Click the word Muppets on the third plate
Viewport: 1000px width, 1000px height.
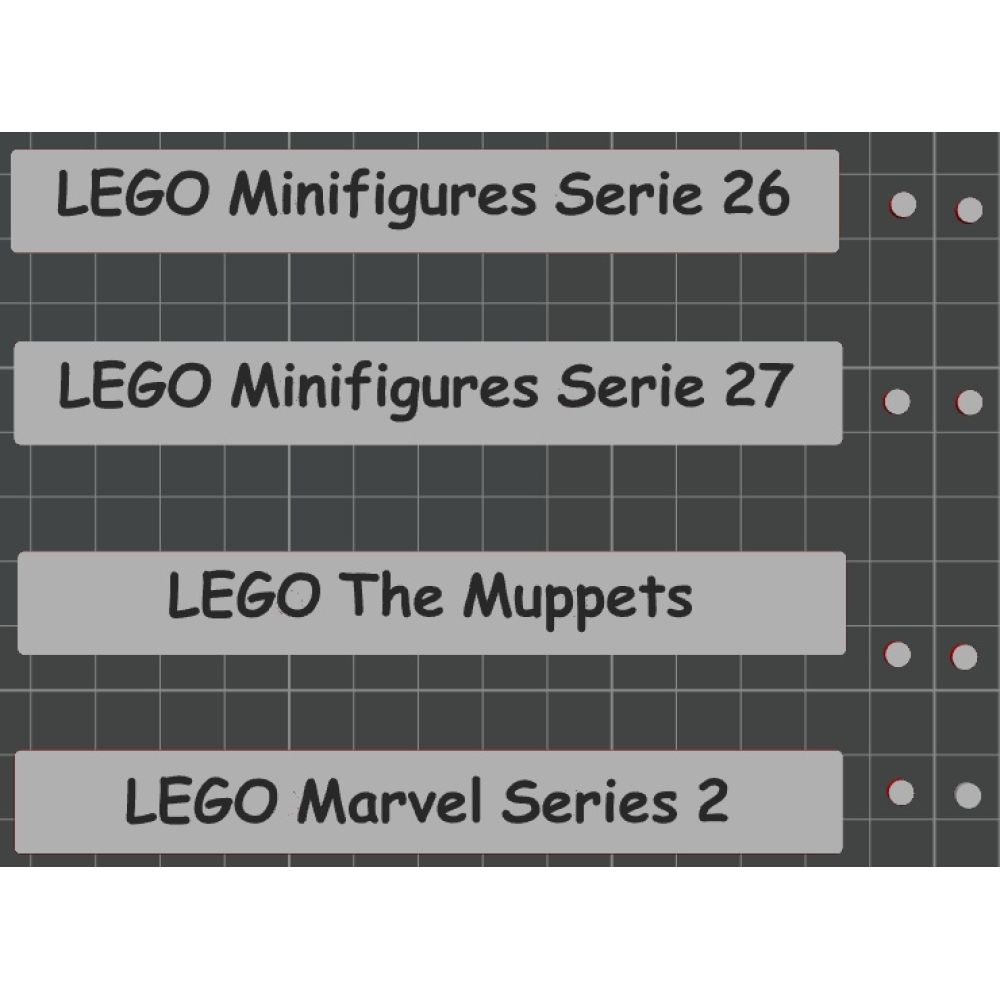click(x=577, y=600)
